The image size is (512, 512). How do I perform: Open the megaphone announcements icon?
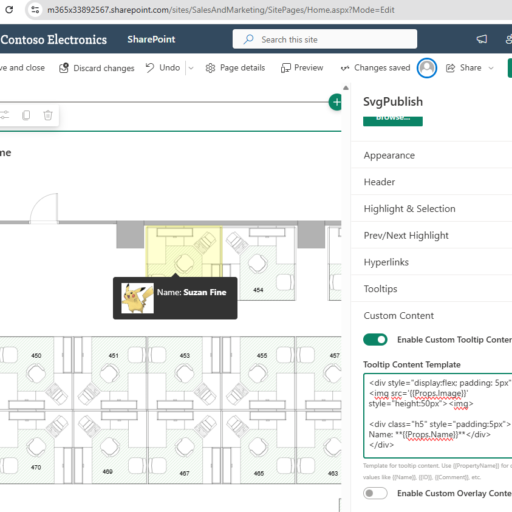(x=482, y=39)
